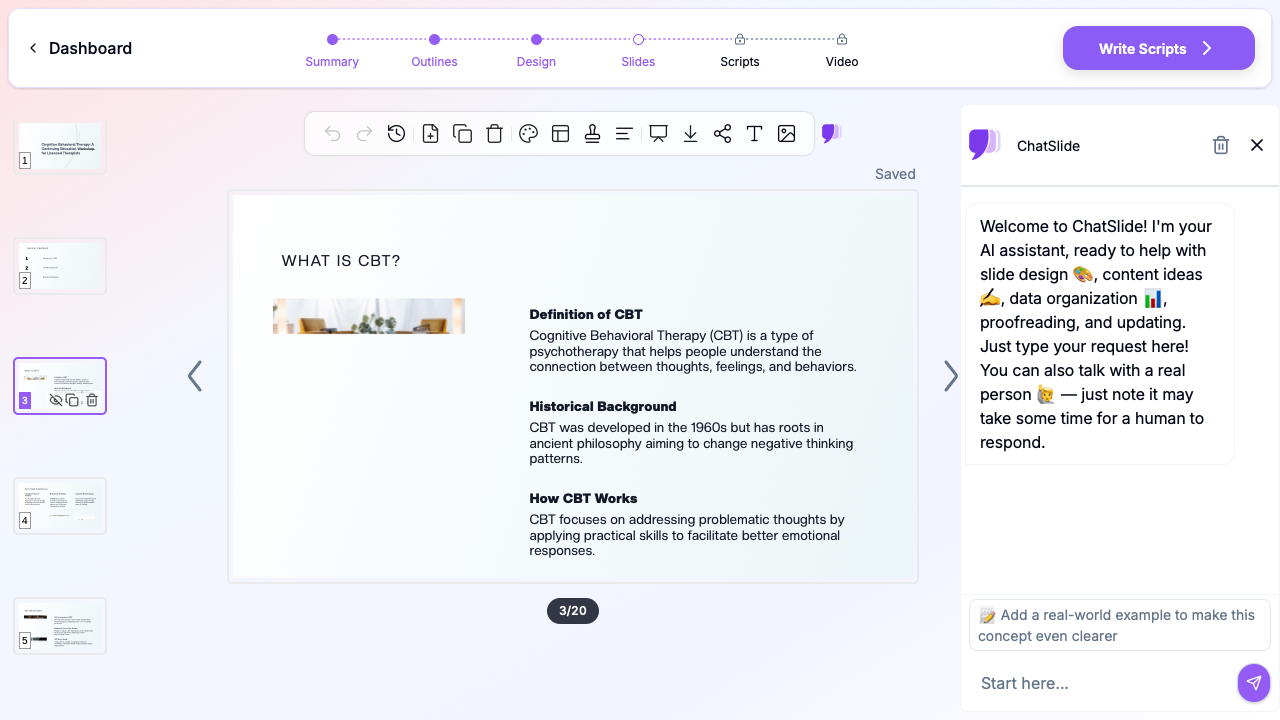Go back to Dashboard
1280x720 pixels.
[x=80, y=48]
